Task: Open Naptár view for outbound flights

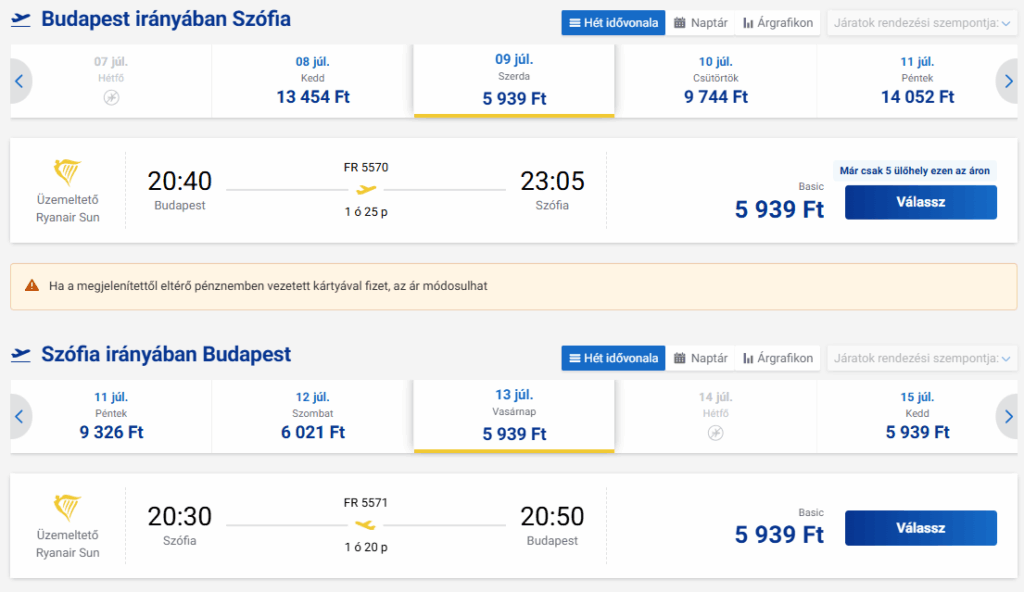Action: tap(700, 23)
